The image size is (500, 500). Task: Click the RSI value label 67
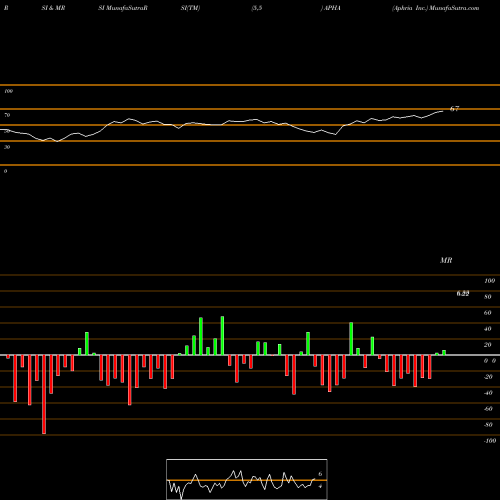(454, 109)
